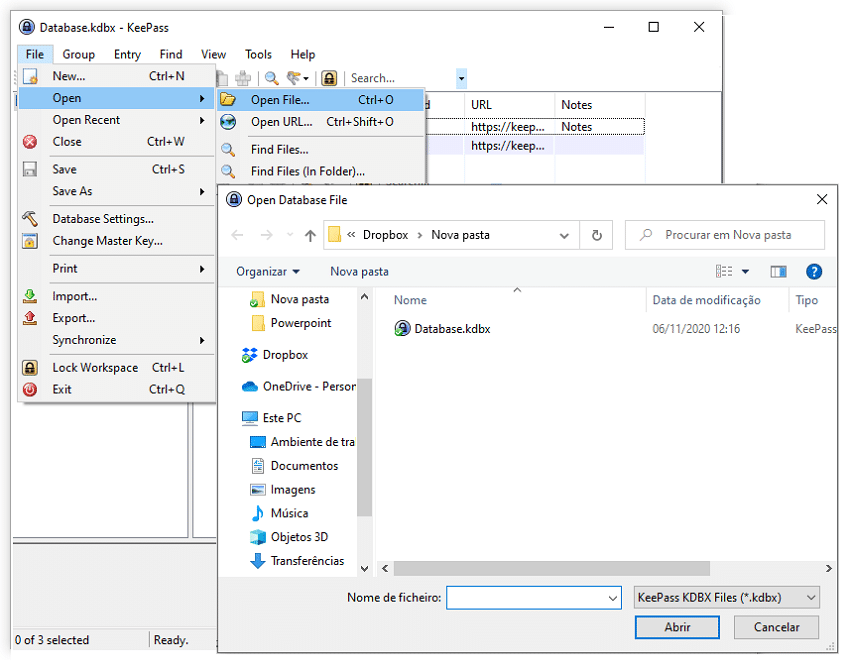850x670 pixels.
Task: Click the Nova pasta toolbar button
Action: click(359, 272)
